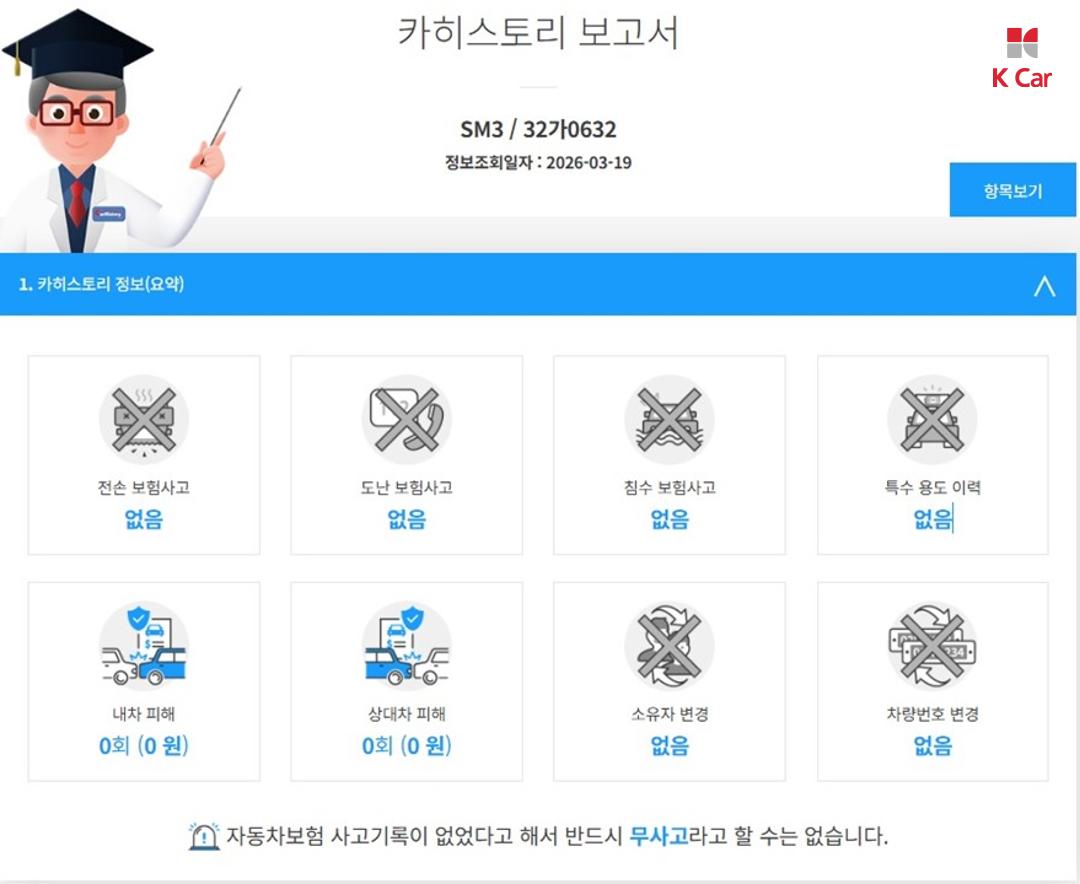The height and width of the screenshot is (884, 1080).
Task: Click the 전손 보험사고 crossed car icon
Action: coord(143,420)
